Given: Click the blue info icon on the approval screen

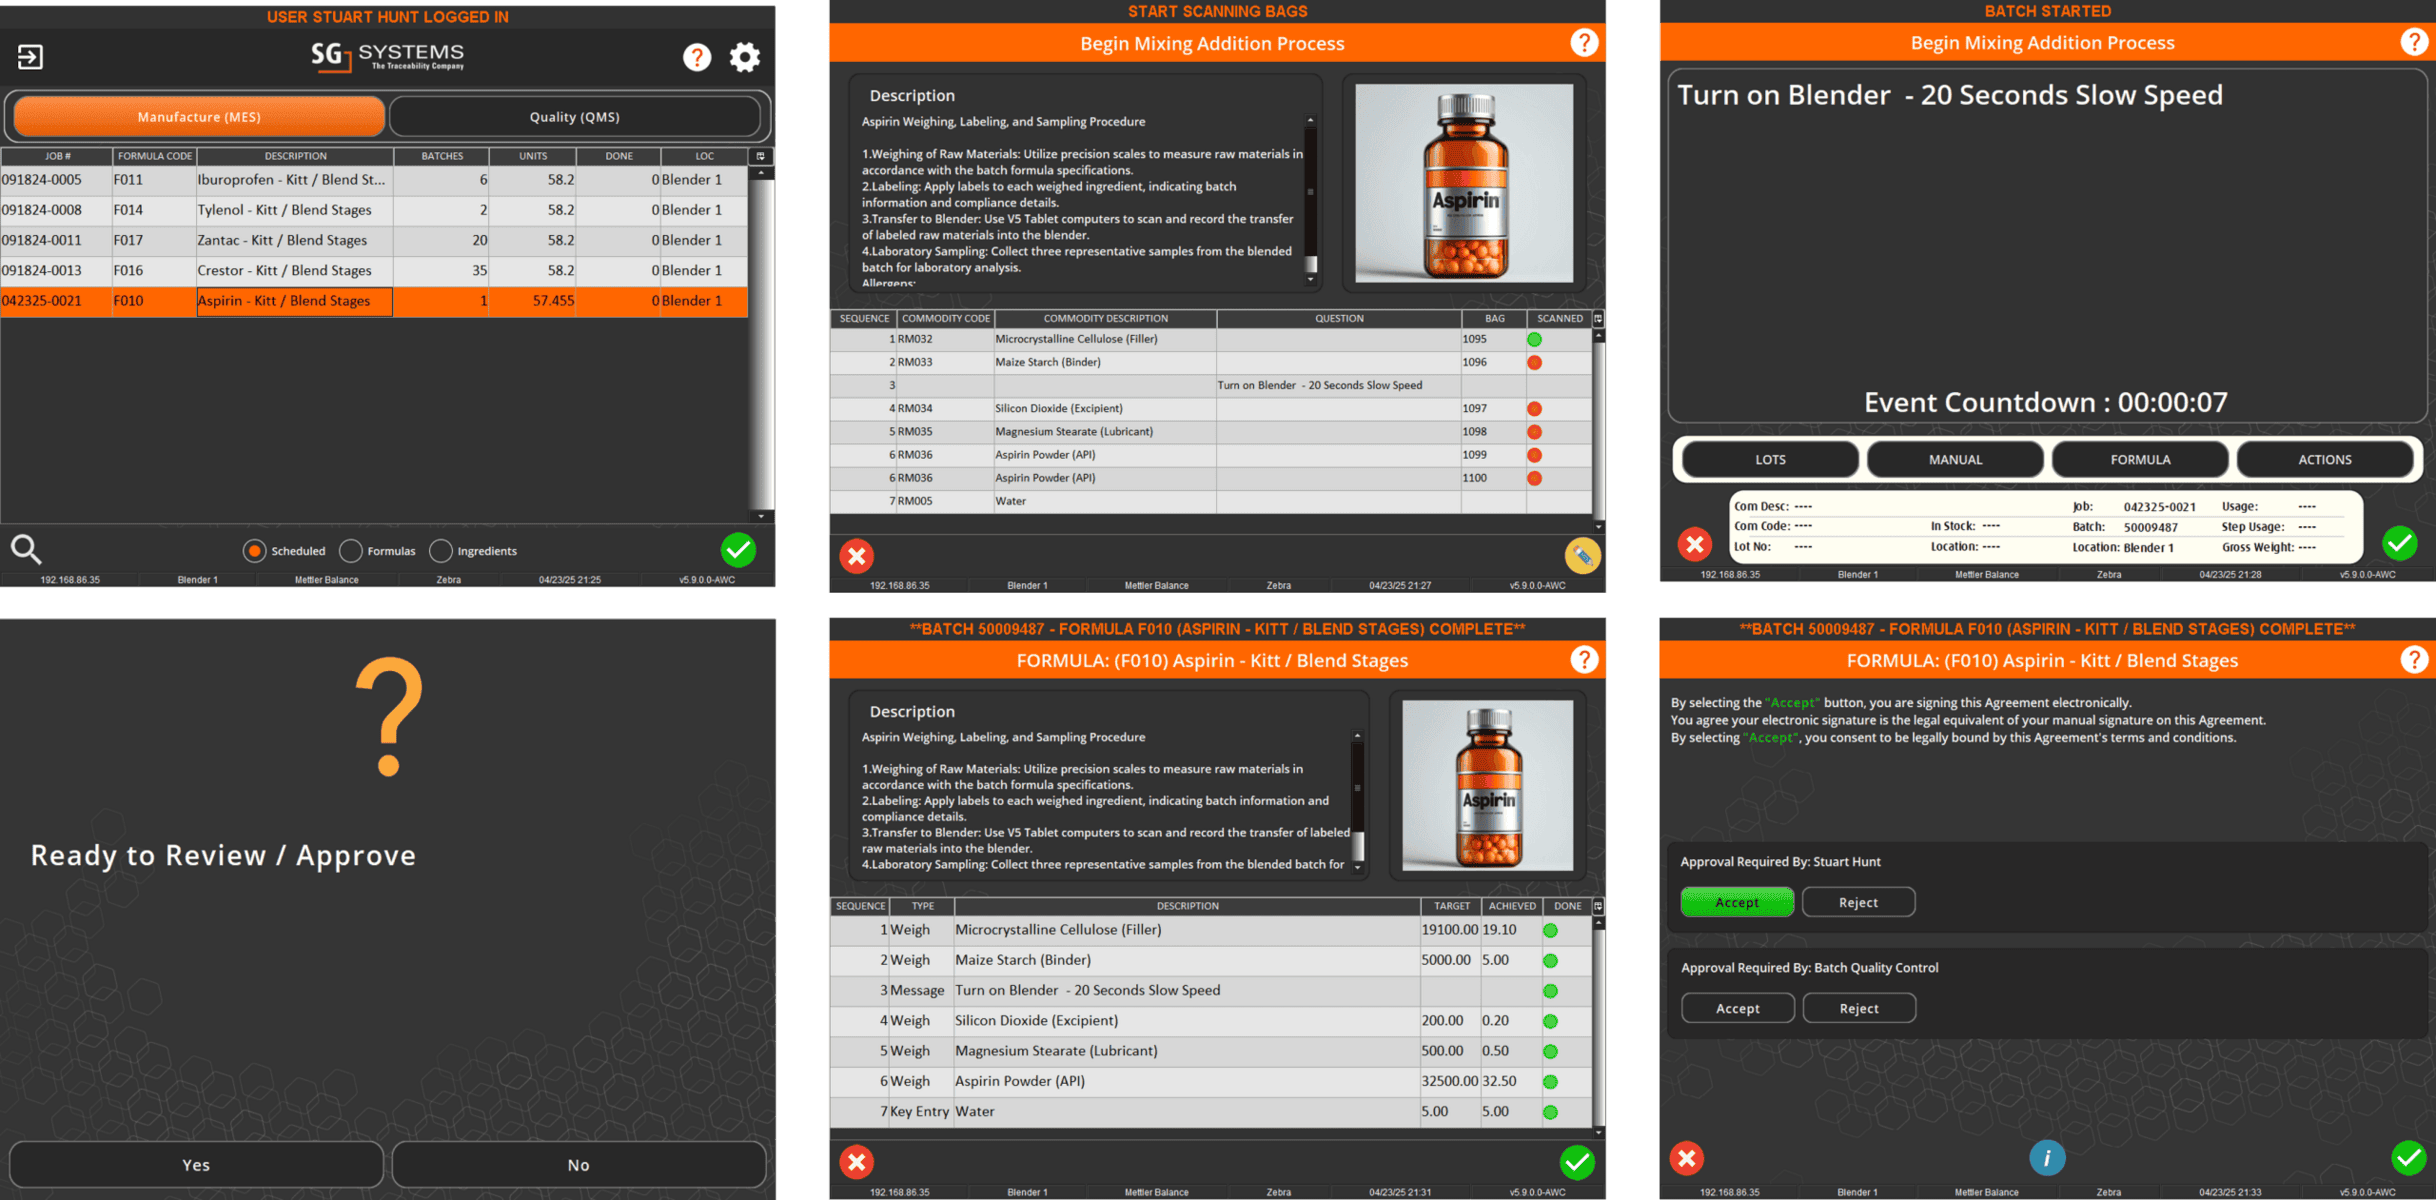Looking at the screenshot, I should point(2047,1158).
